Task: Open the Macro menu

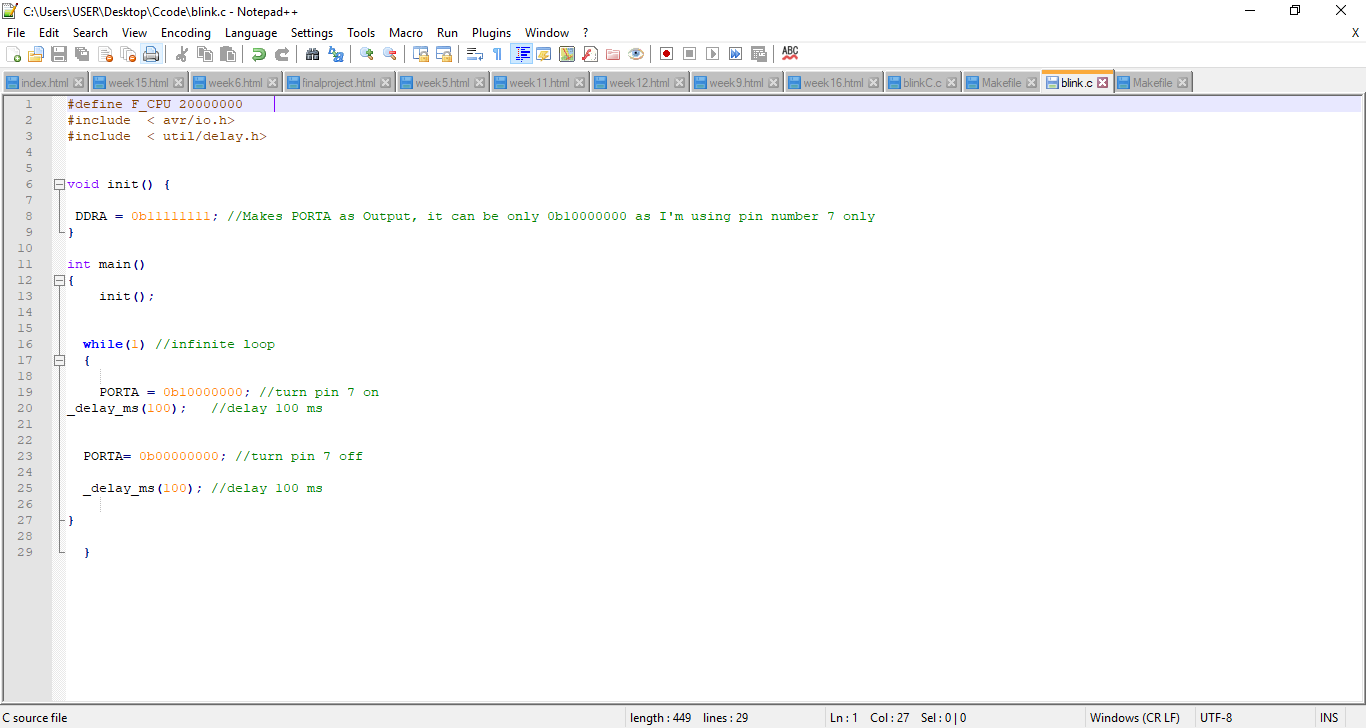Action: point(406,33)
